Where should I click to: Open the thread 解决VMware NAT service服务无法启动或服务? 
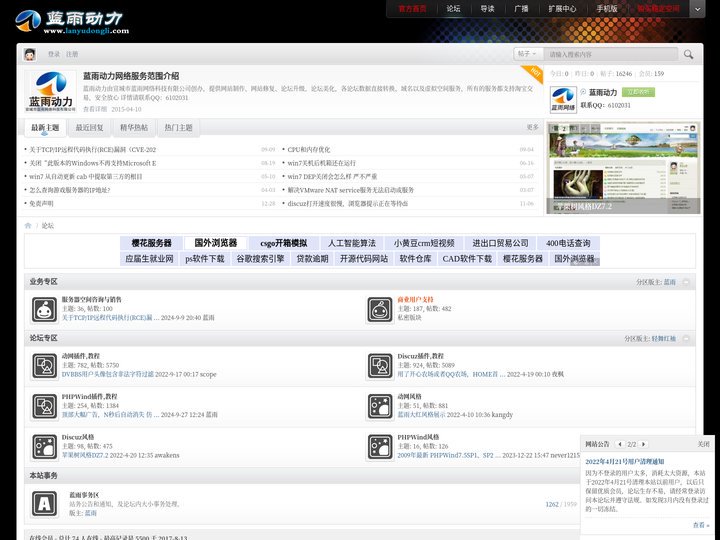pos(351,190)
